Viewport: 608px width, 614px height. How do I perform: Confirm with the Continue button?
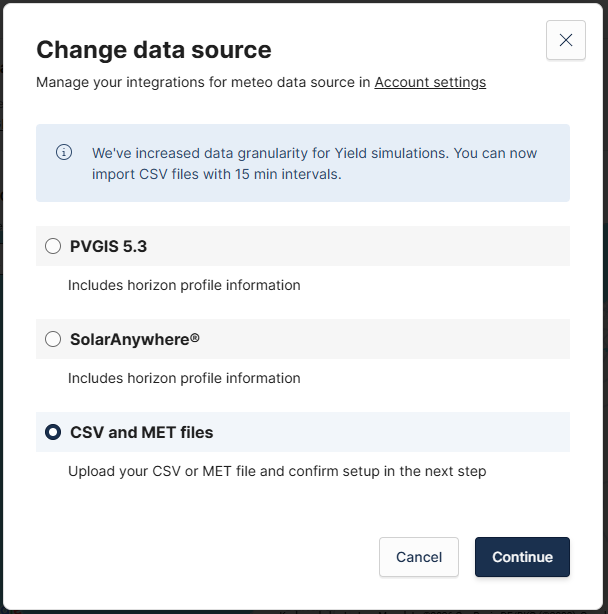point(522,557)
